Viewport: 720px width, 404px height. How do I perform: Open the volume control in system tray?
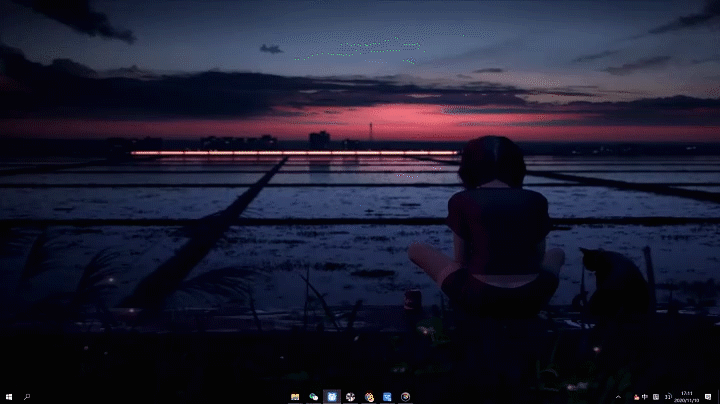tap(668, 396)
